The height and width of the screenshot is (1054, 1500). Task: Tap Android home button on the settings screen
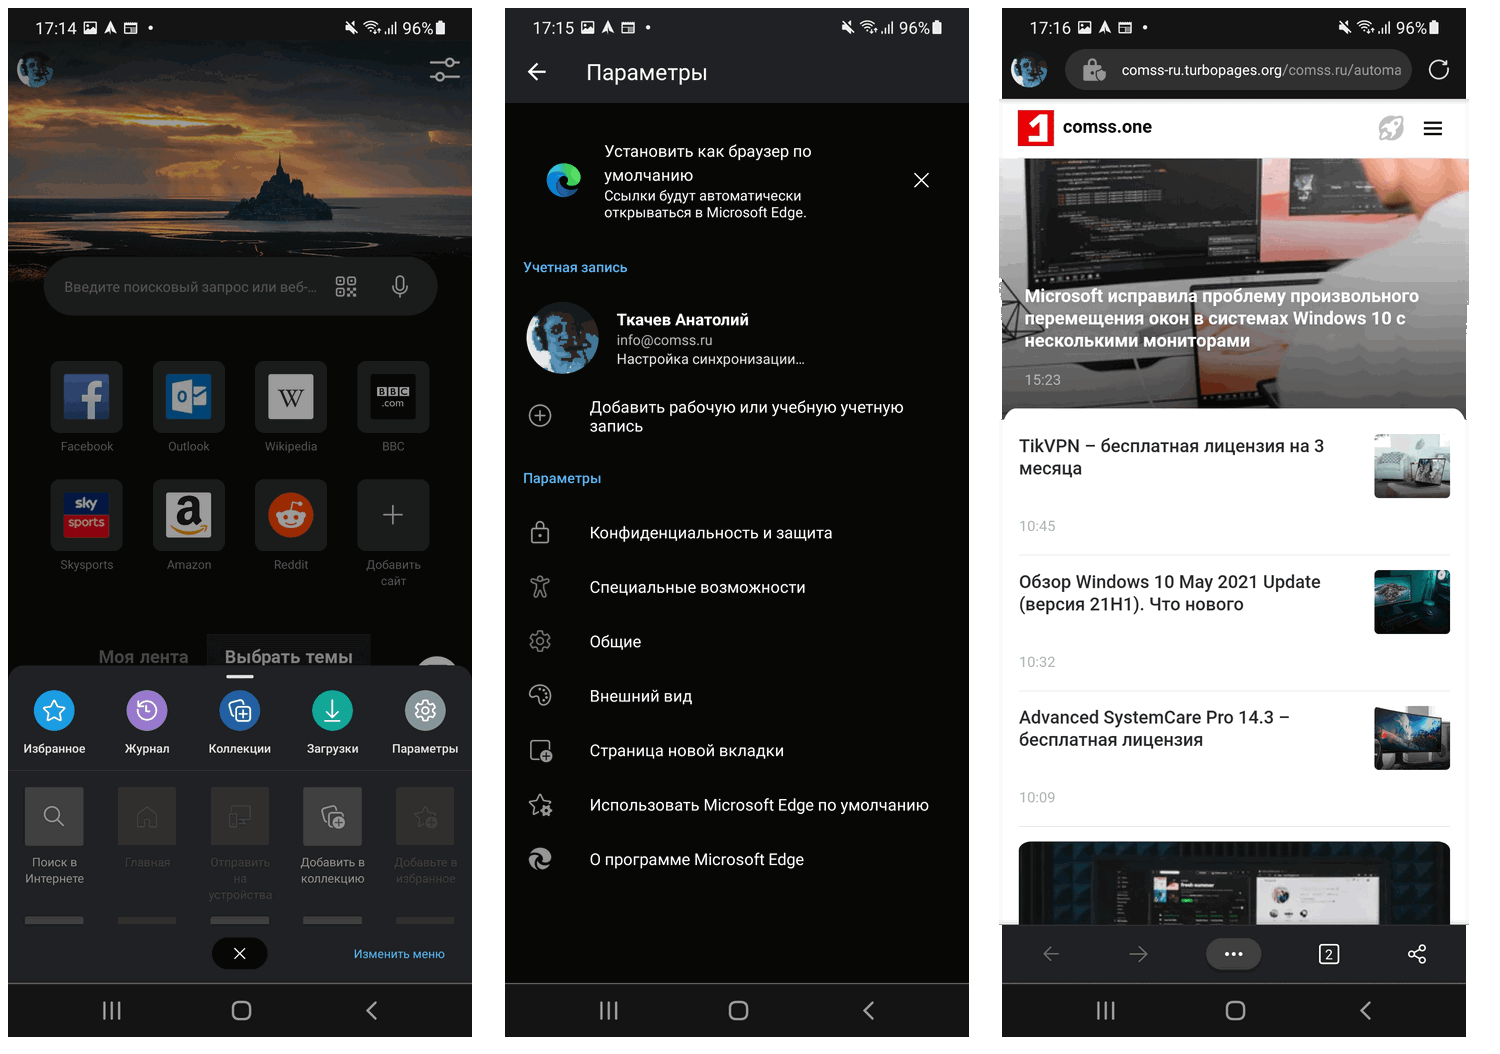tap(738, 1011)
